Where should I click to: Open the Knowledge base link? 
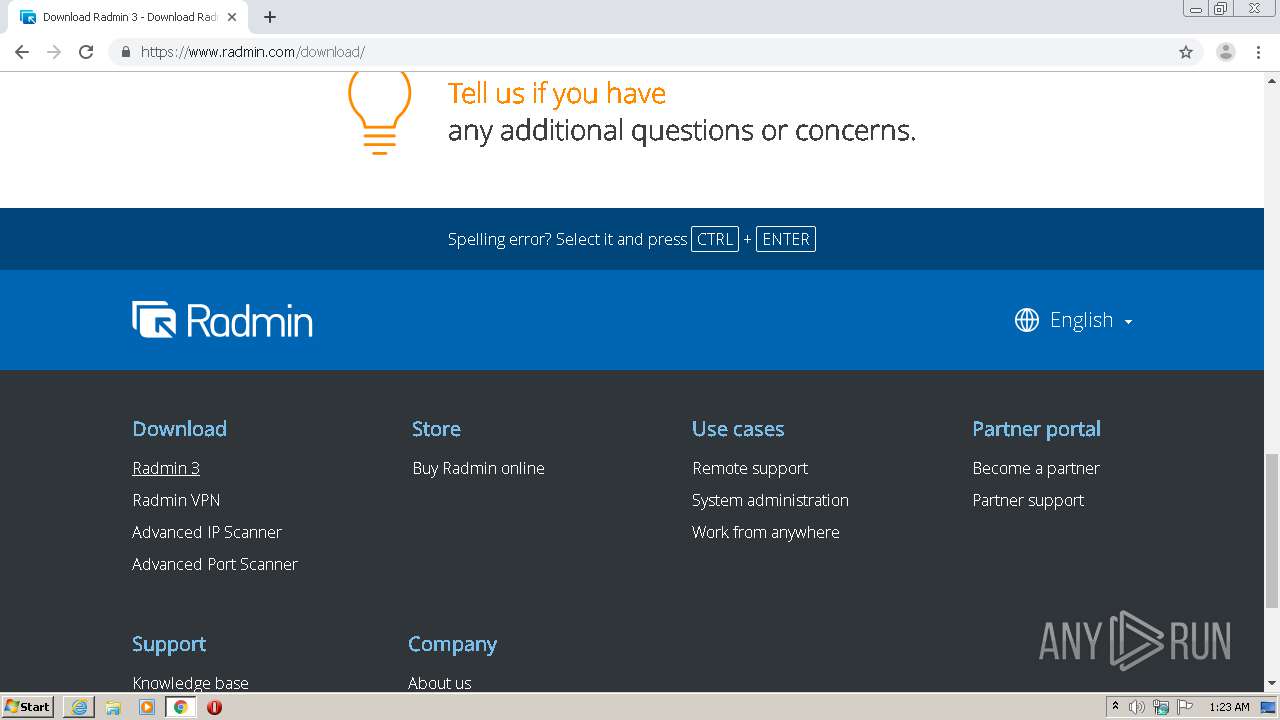tap(190, 683)
